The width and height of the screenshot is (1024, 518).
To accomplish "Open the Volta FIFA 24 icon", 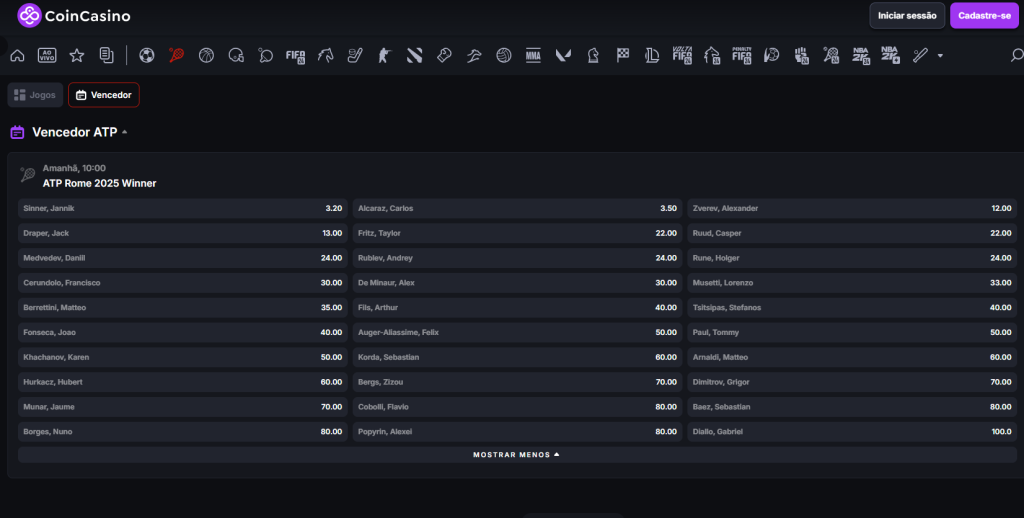I will (x=682, y=56).
